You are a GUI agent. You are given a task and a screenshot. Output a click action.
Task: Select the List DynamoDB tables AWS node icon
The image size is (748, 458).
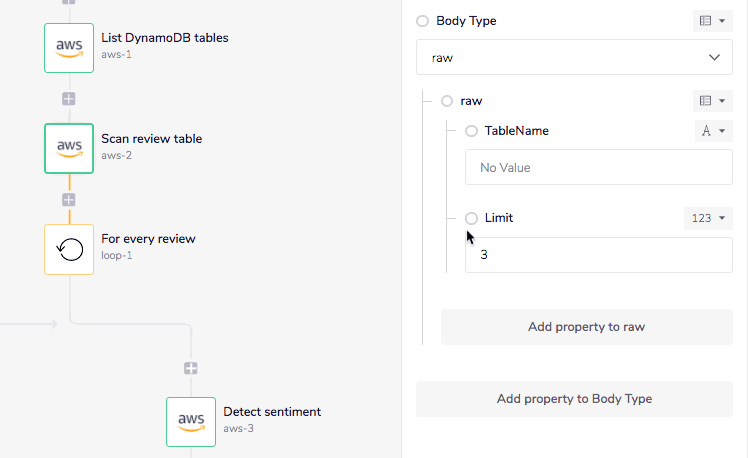(69, 47)
